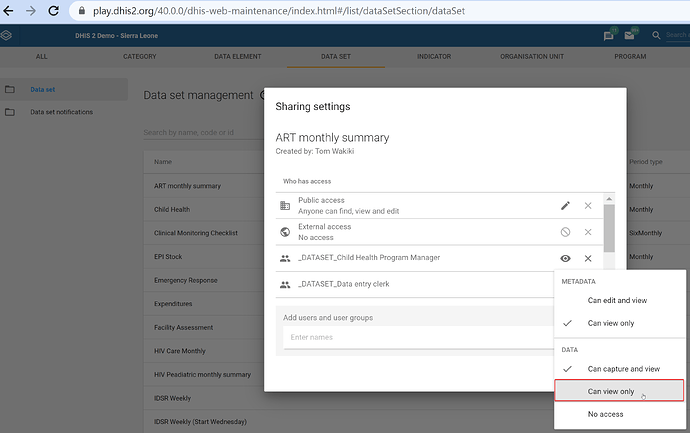Open Emergency Response data set row
Screen dimensions: 690x433
point(203,280)
